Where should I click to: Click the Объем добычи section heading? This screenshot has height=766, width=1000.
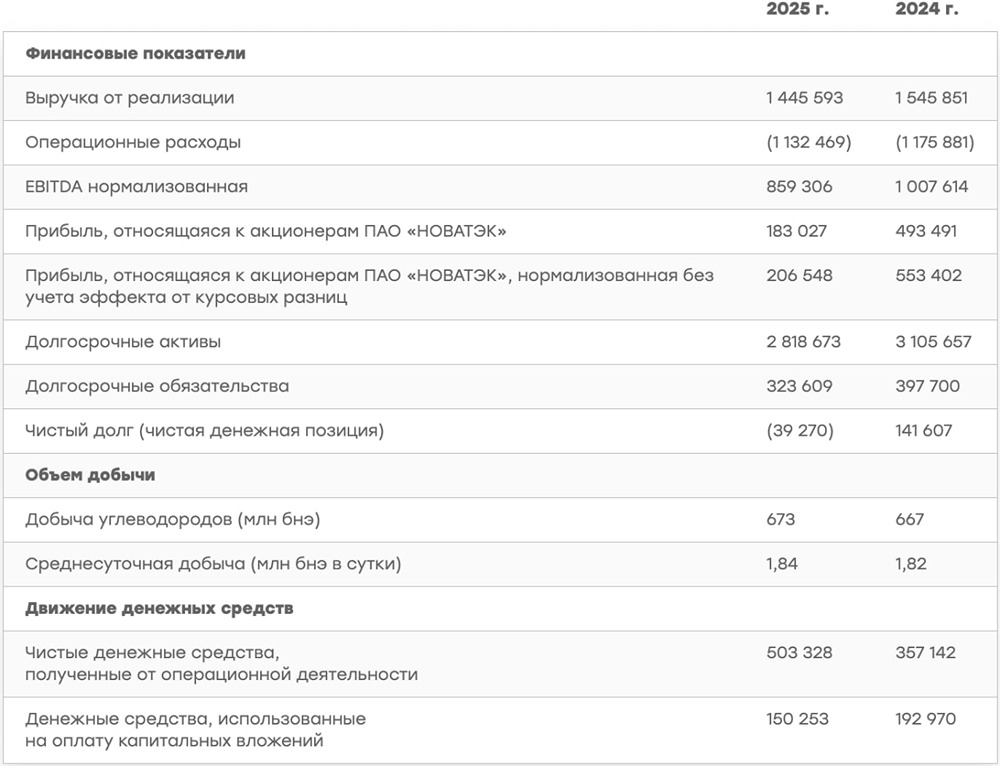90,475
